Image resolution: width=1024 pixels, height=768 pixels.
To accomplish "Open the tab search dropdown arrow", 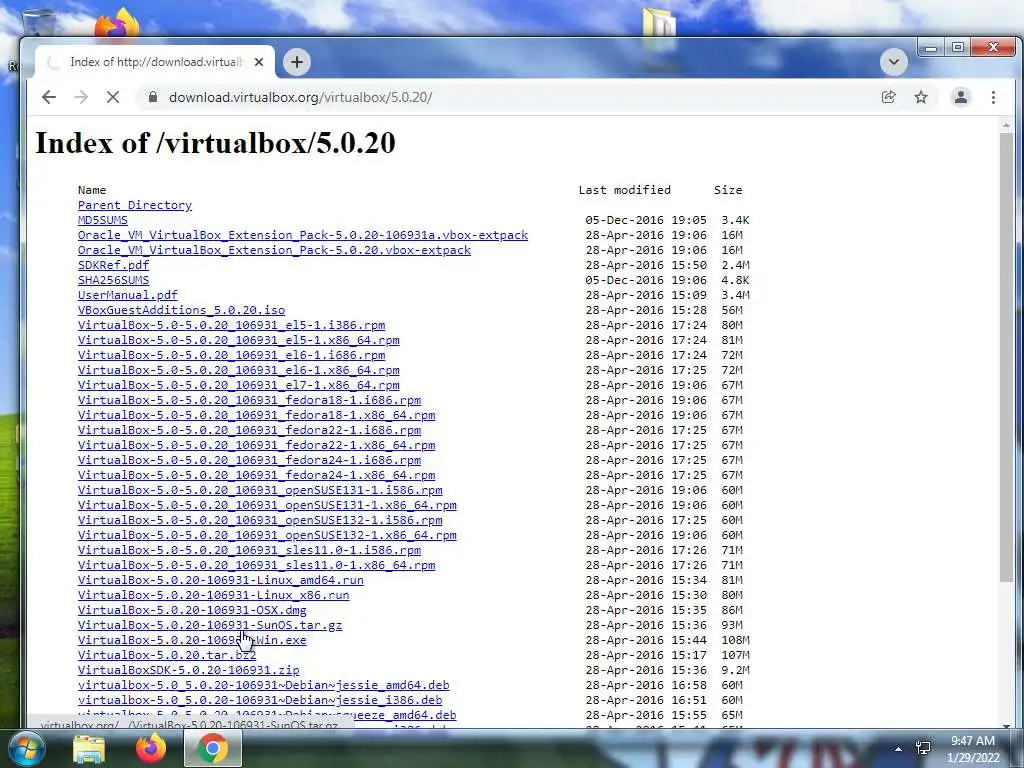I will click(893, 62).
